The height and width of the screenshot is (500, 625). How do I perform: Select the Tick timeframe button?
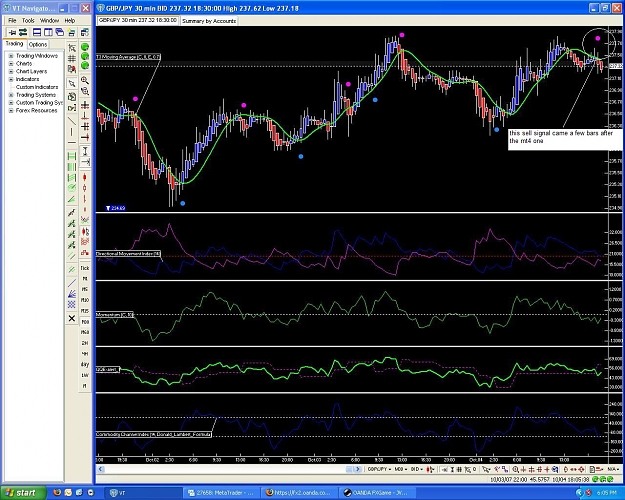85,268
